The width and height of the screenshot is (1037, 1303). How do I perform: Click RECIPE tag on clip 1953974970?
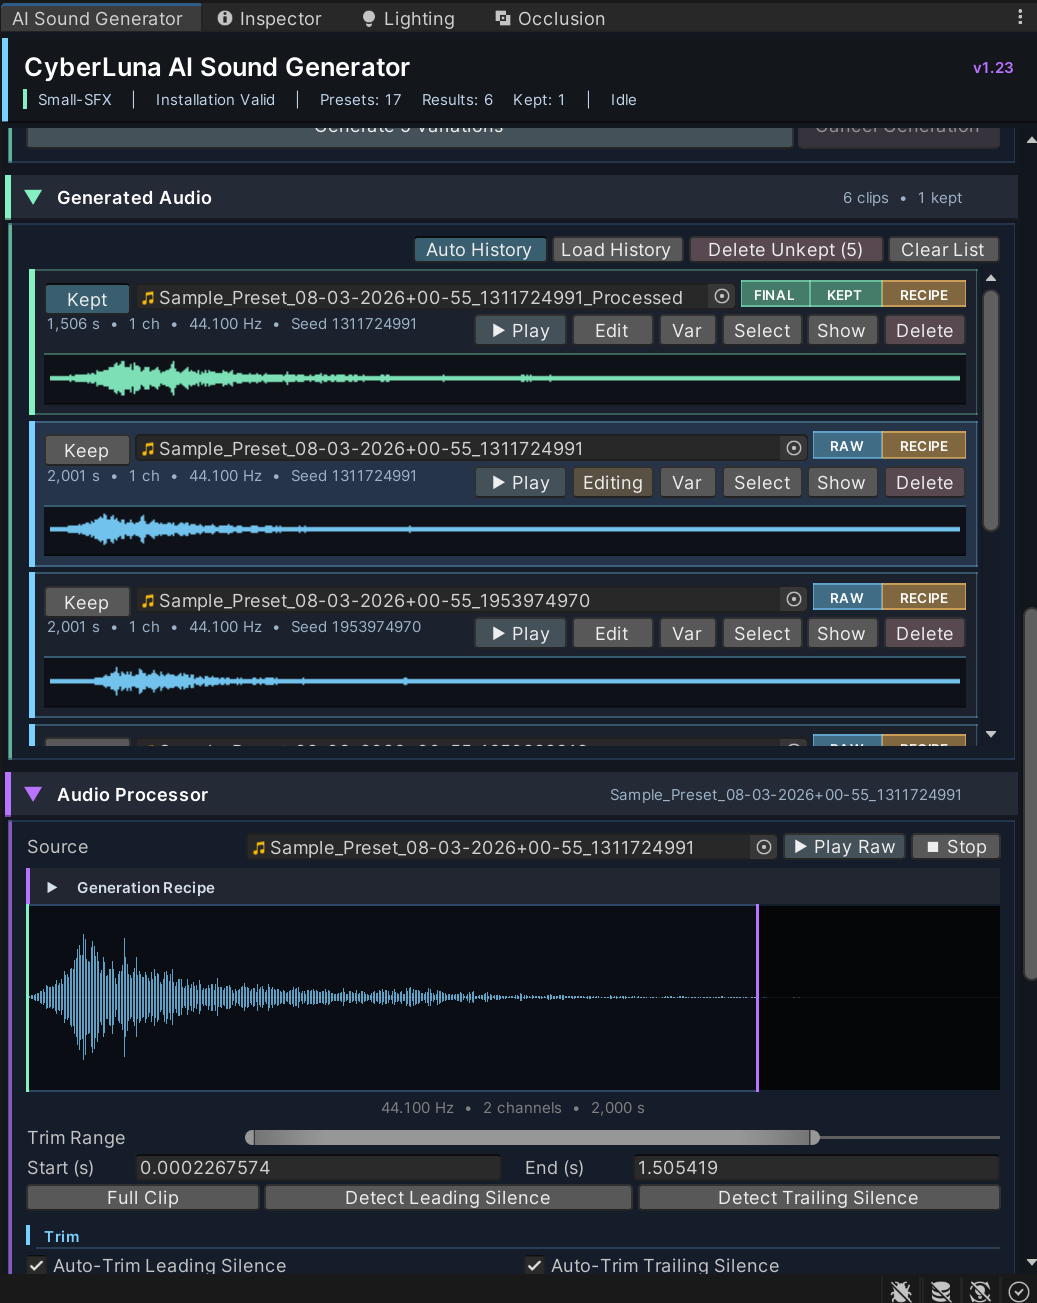tap(924, 598)
